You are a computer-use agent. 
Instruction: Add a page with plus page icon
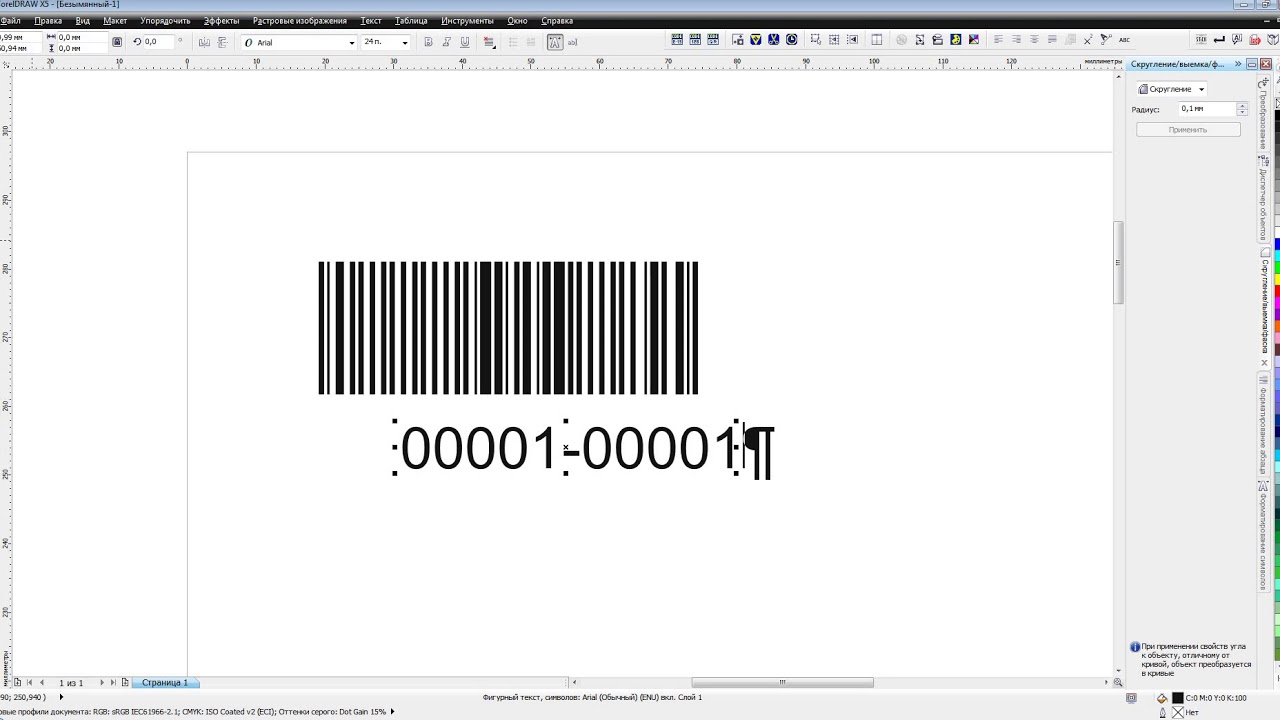tap(125, 683)
